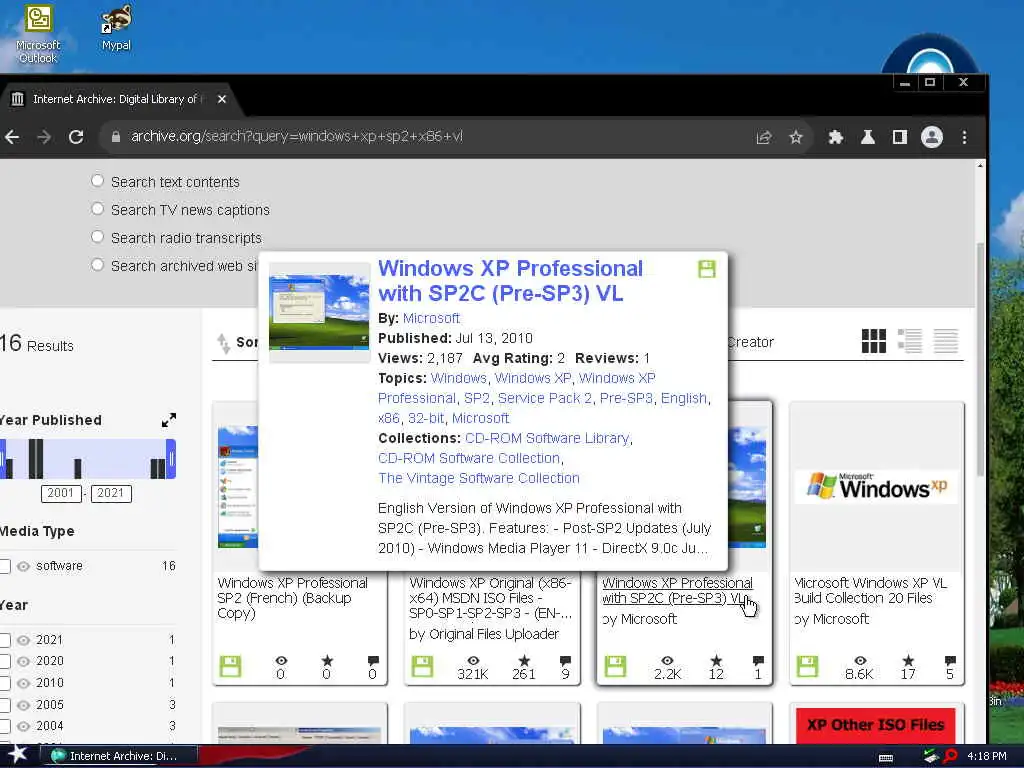Click the share page icon in address bar

(763, 137)
